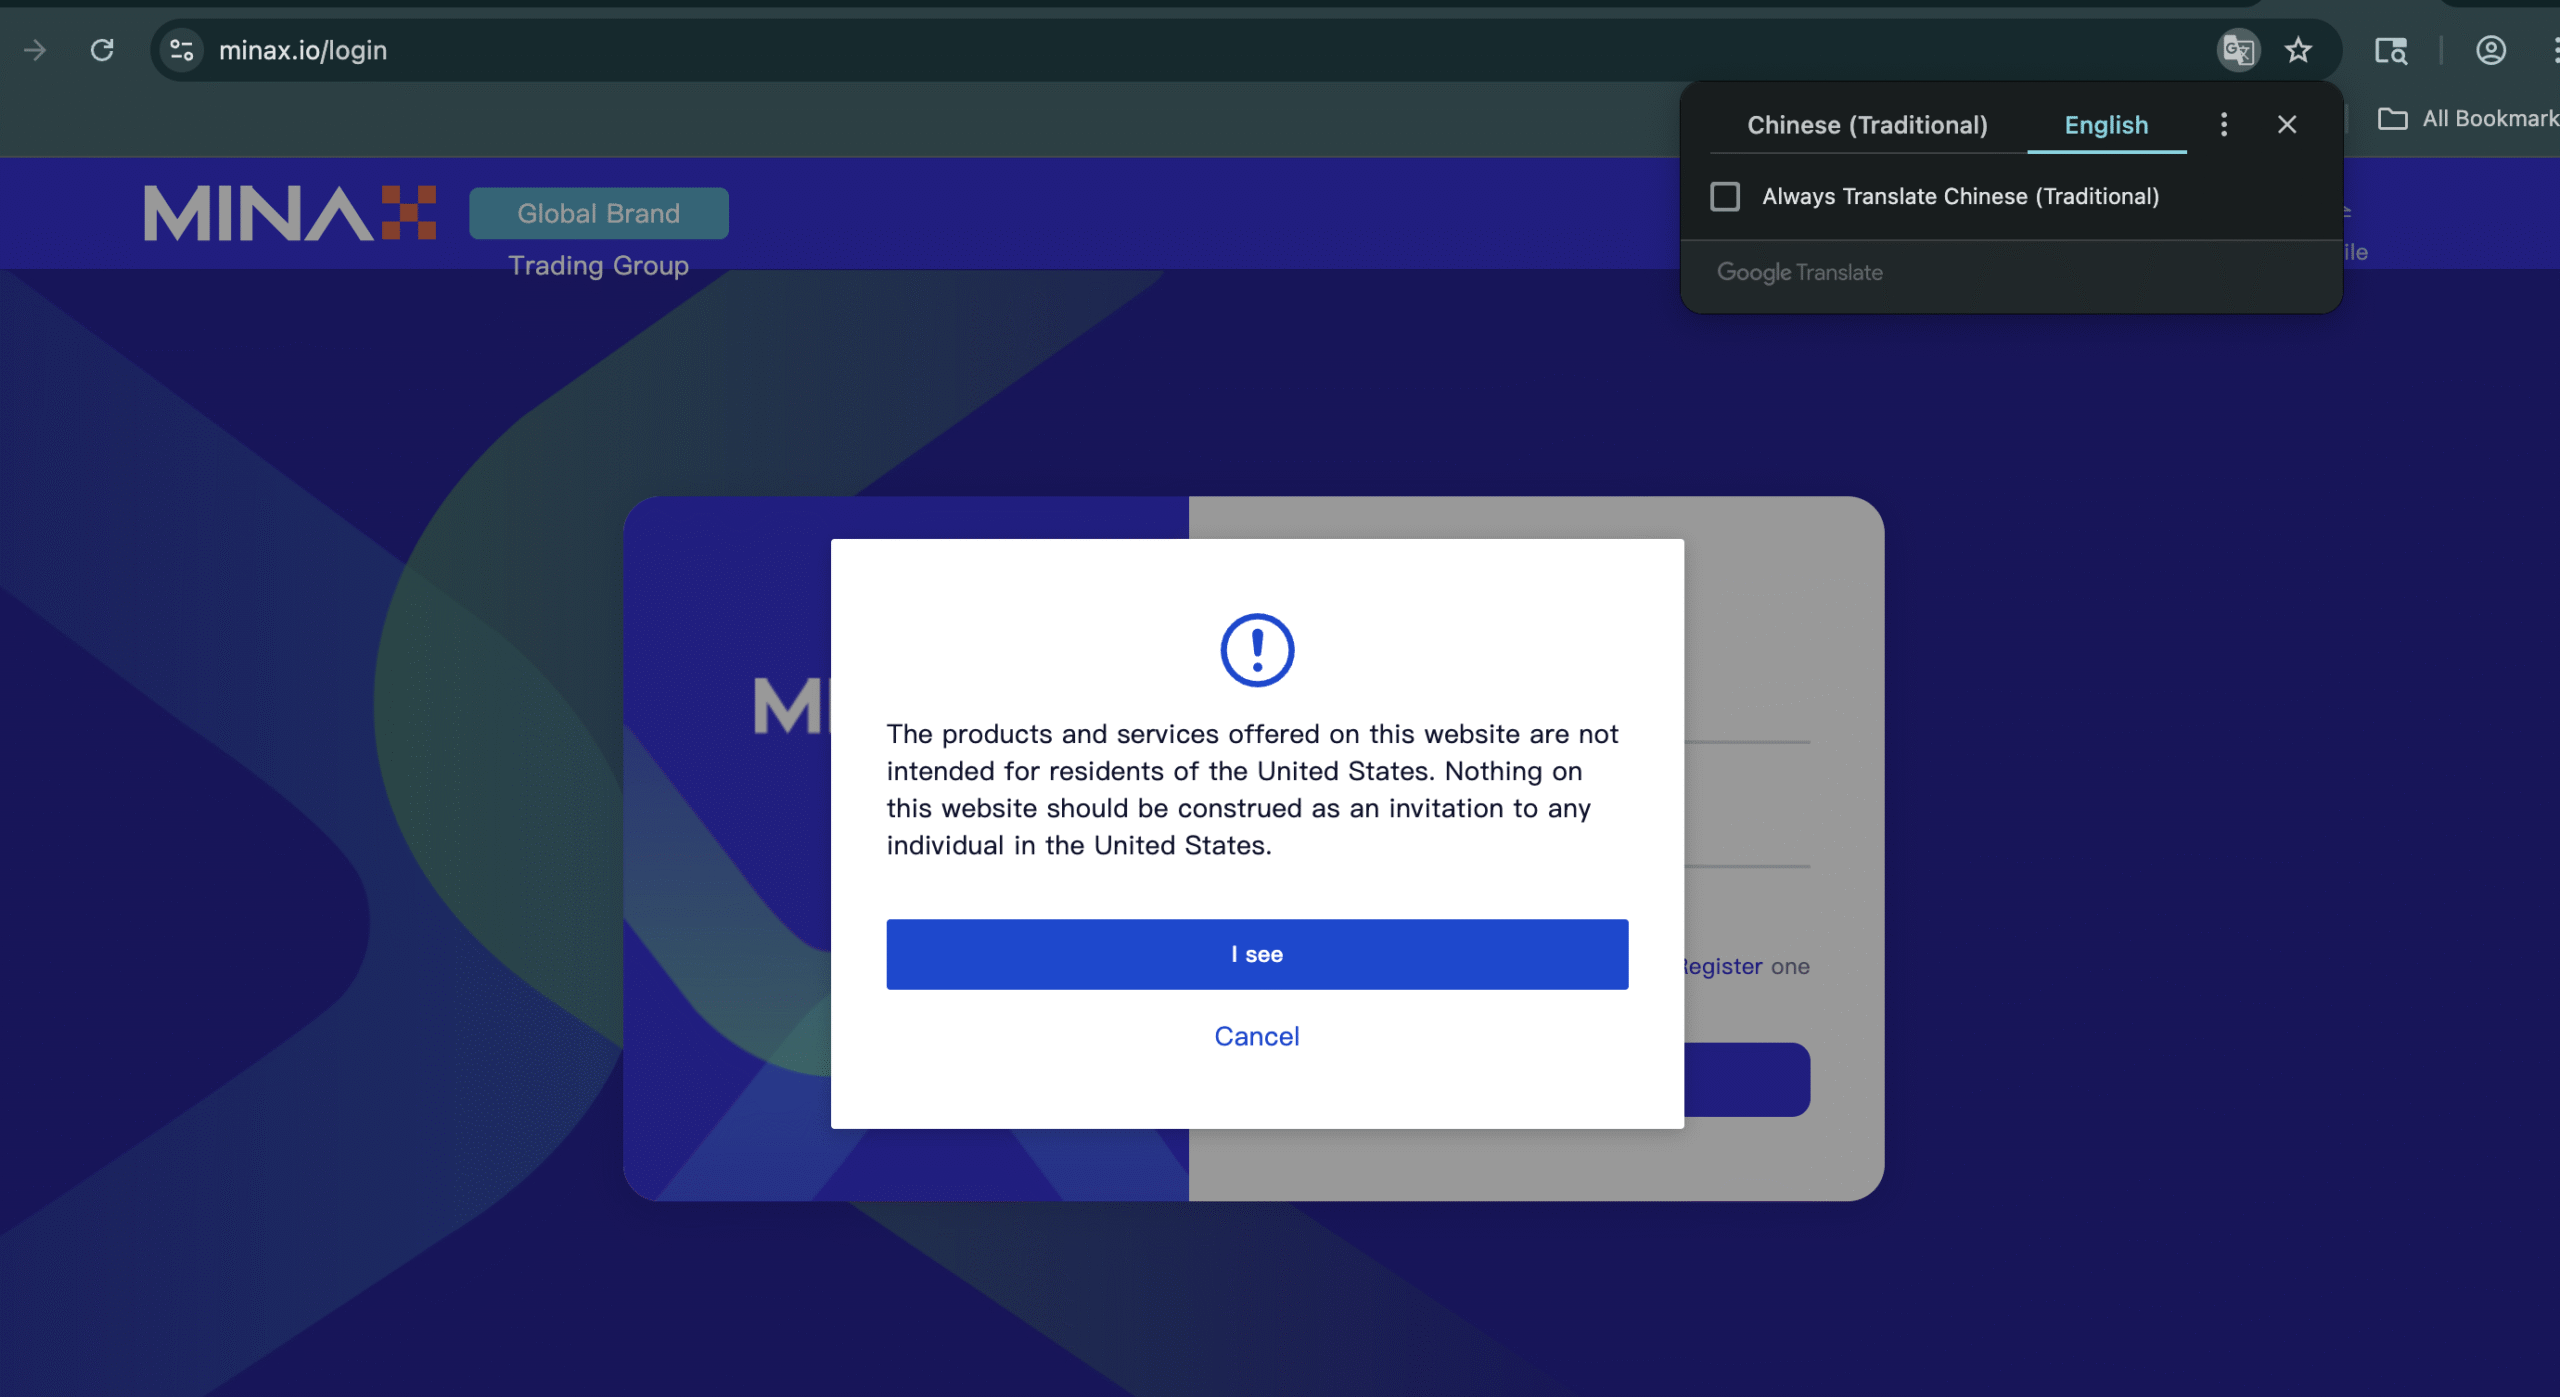Image resolution: width=2560 pixels, height=1397 pixels.
Task: Open the user profile icon
Action: click(2490, 50)
